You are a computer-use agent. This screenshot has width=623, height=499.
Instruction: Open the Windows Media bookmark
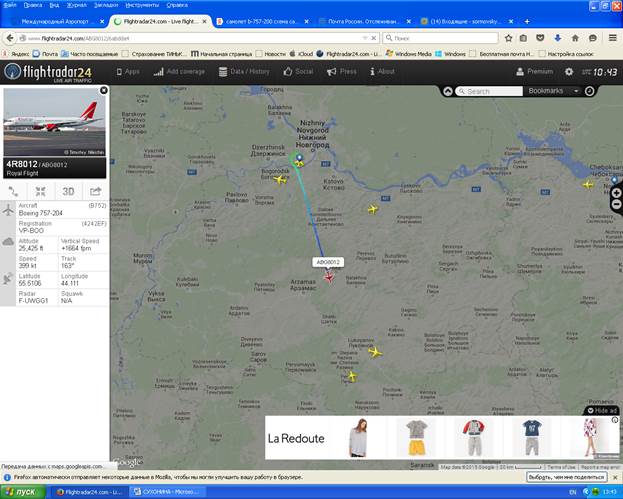pos(409,54)
